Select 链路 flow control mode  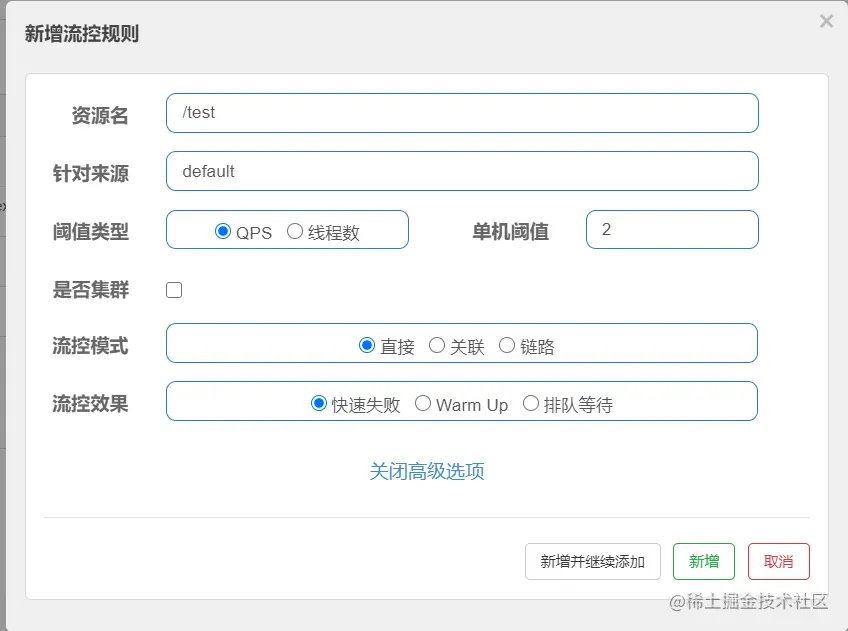tap(507, 345)
